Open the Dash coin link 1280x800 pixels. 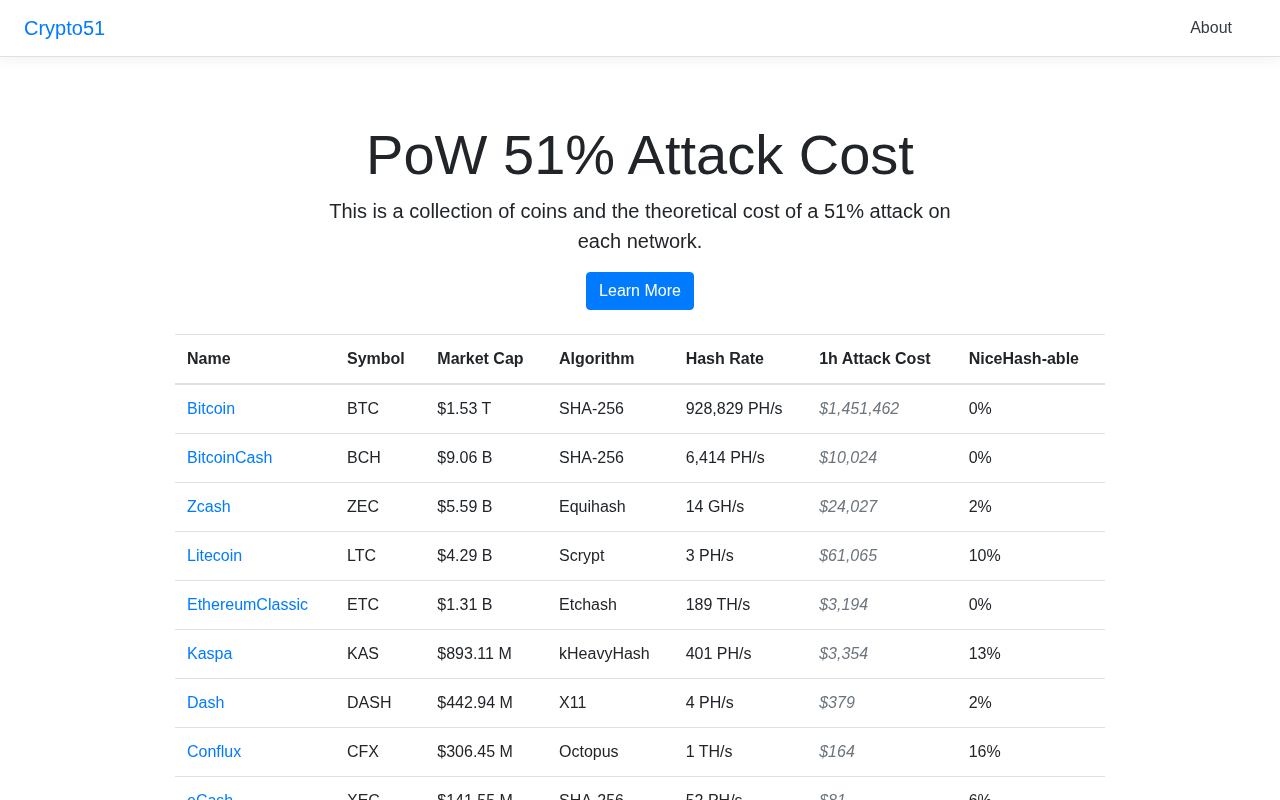pyautogui.click(x=205, y=703)
